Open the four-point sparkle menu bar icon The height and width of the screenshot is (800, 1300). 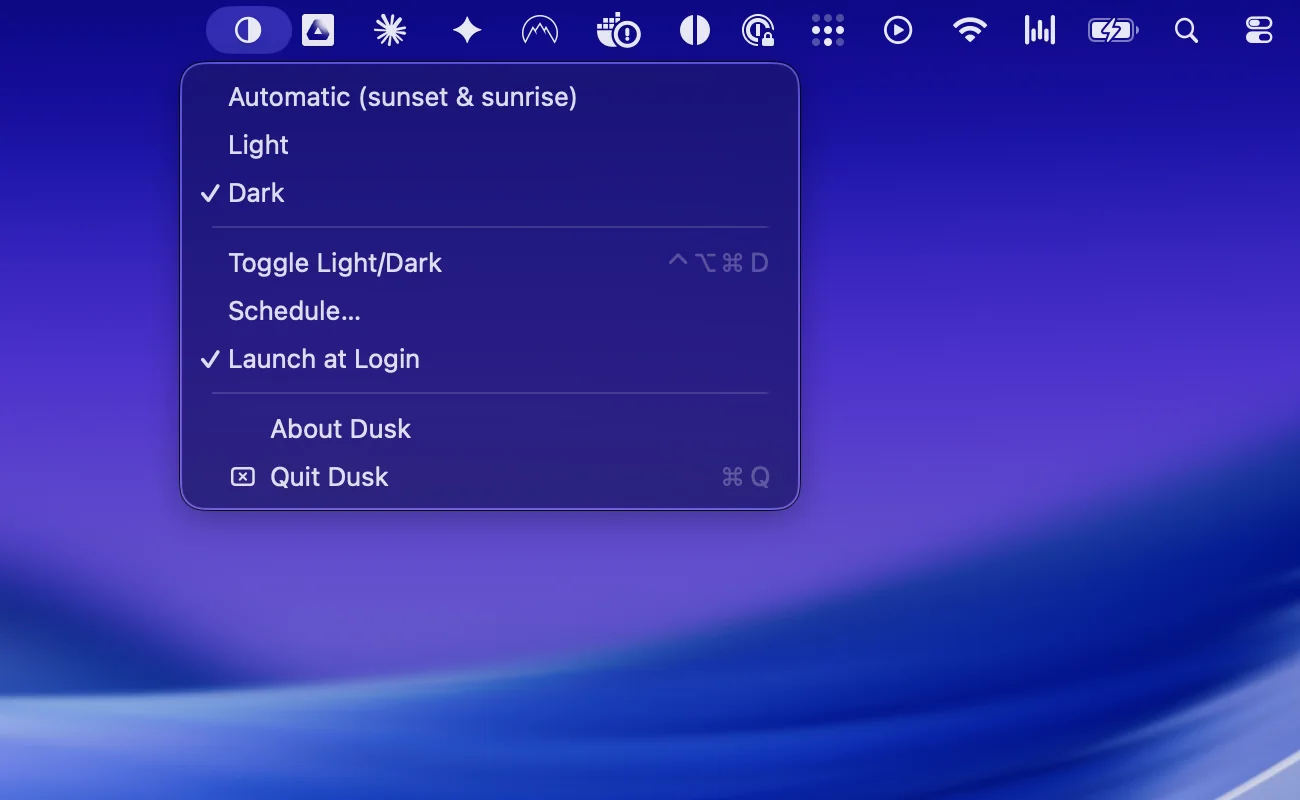pyautogui.click(x=467, y=31)
